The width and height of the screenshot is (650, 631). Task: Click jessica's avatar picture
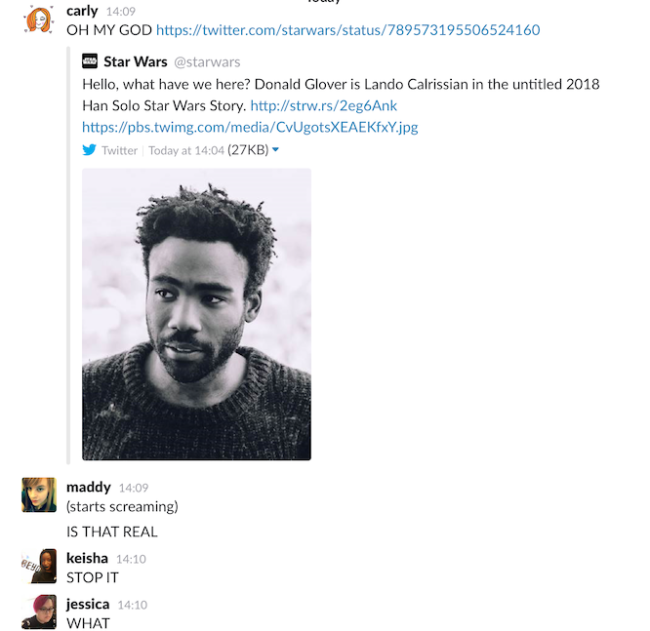39,612
